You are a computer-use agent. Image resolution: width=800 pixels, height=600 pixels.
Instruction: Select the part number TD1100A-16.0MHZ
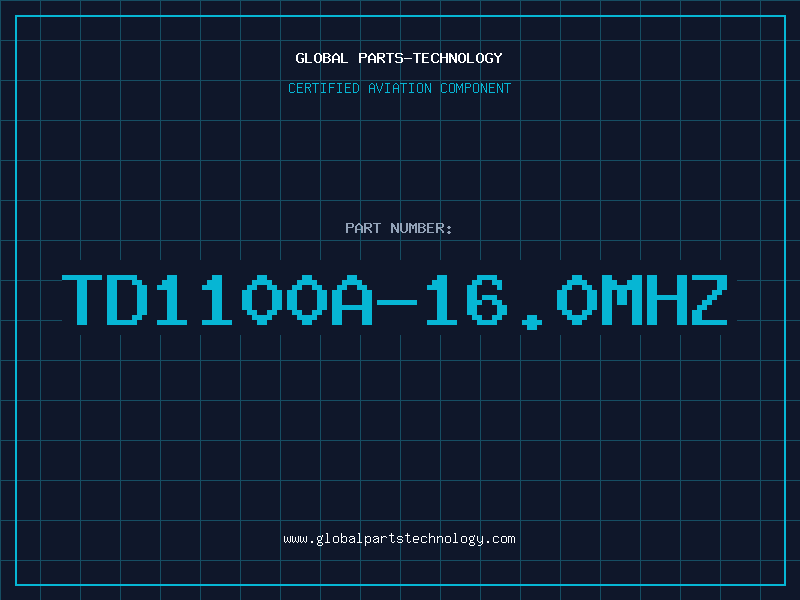click(394, 301)
